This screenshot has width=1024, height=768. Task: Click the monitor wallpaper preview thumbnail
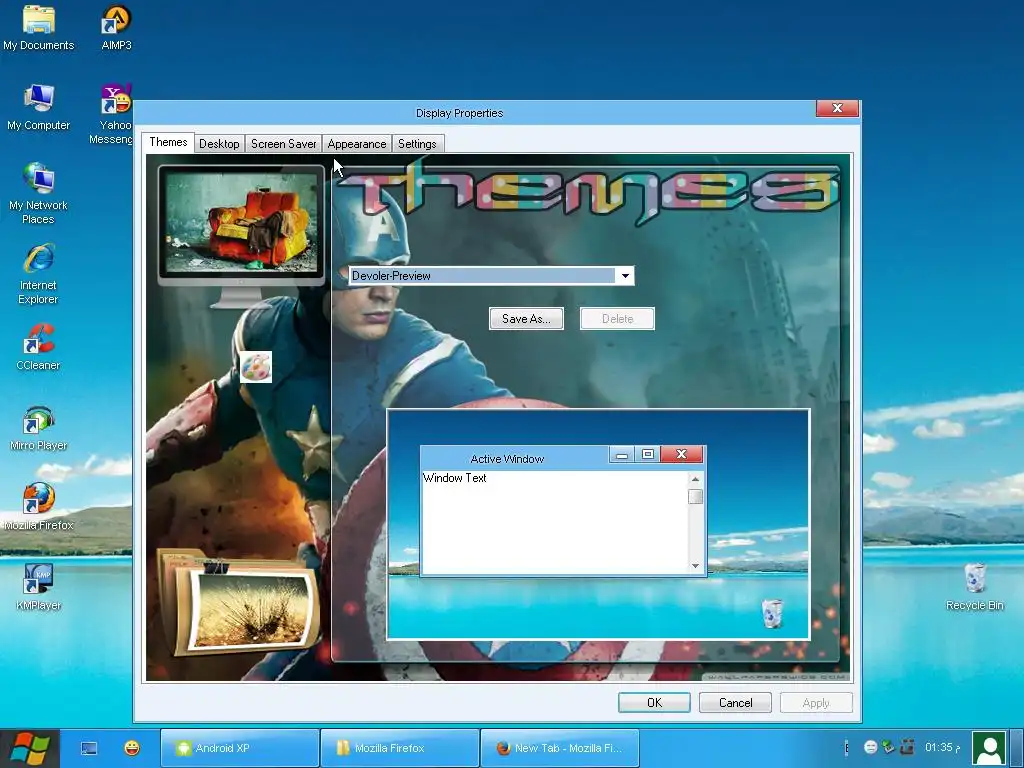(x=241, y=225)
